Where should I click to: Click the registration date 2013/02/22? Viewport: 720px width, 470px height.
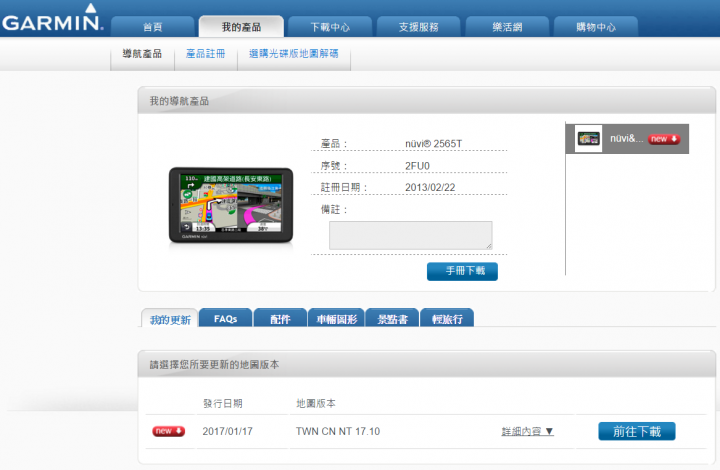[430, 187]
